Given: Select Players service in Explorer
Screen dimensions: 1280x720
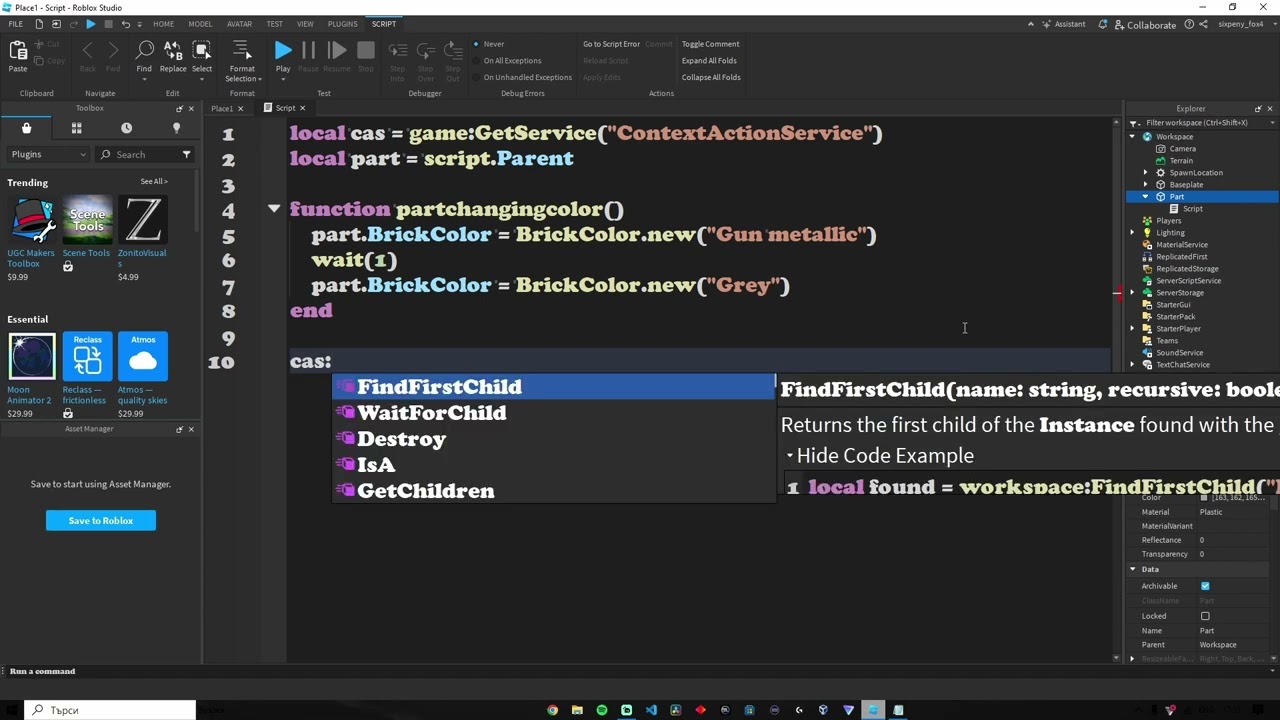Looking at the screenshot, I should [1168, 220].
